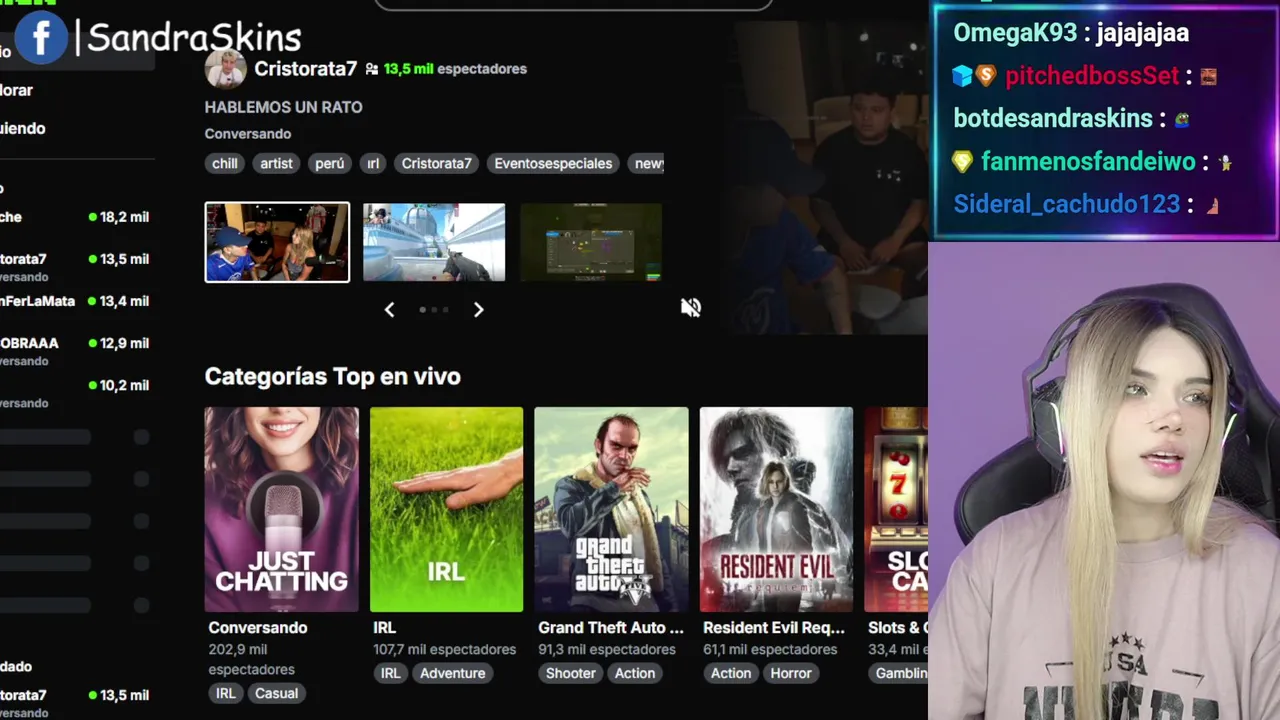The height and width of the screenshot is (720, 1280).
Task: Click the Resident Evil Req... title link
Action: [774, 628]
